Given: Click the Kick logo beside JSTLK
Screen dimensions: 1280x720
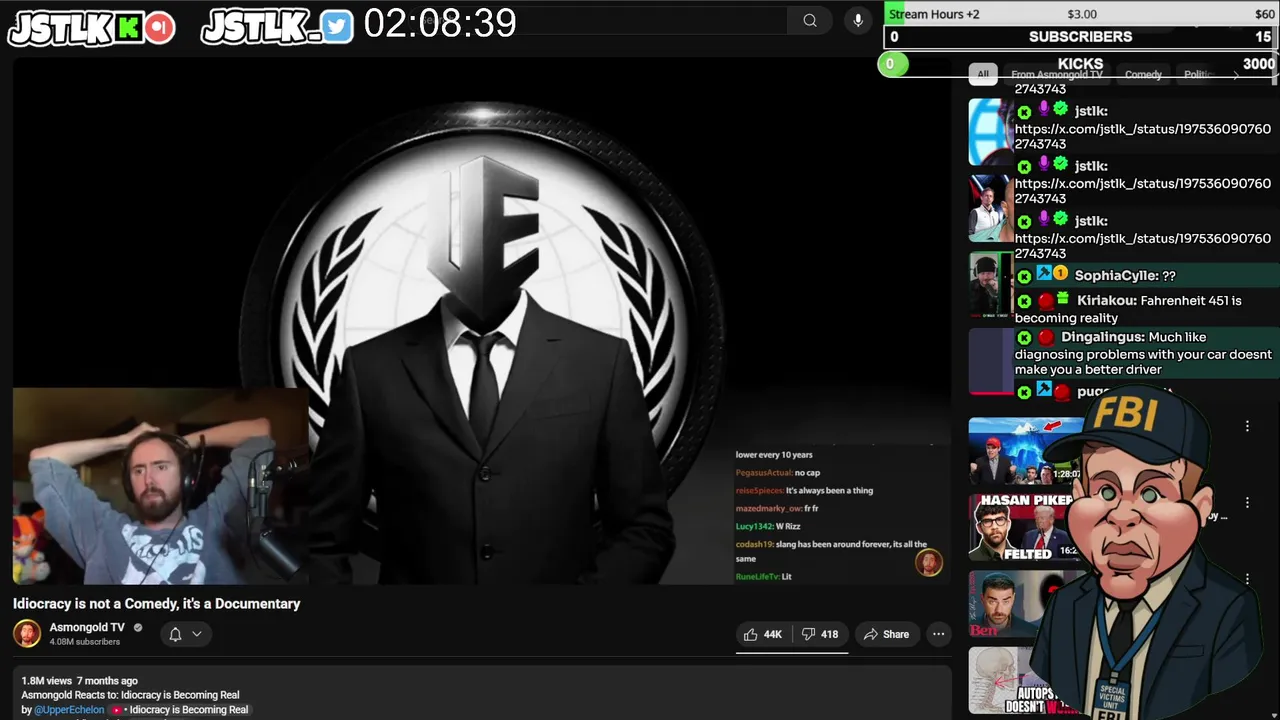Looking at the screenshot, I should [x=128, y=28].
